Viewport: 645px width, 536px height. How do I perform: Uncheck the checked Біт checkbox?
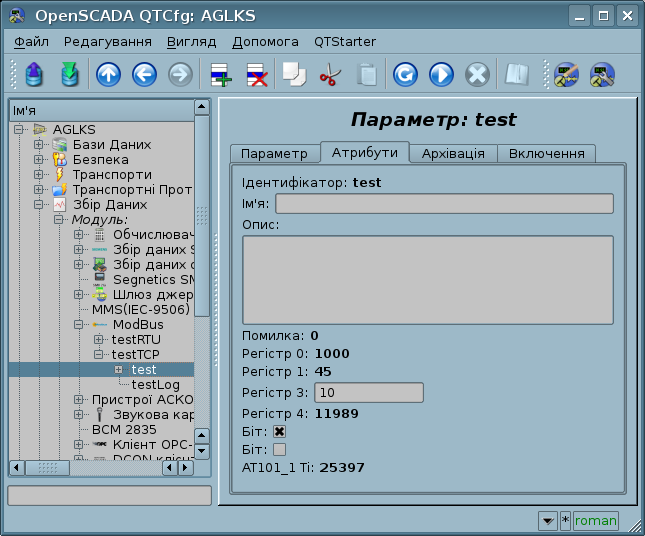point(280,431)
